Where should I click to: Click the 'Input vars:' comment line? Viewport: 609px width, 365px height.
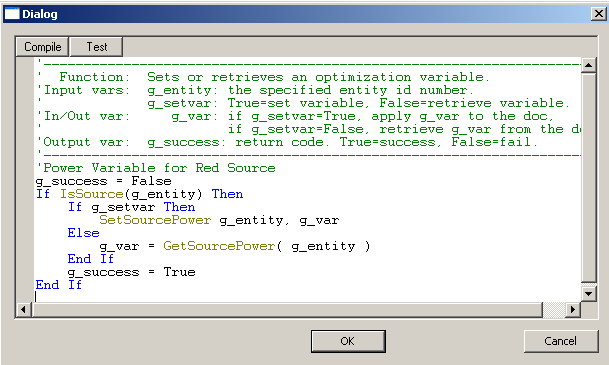point(256,90)
